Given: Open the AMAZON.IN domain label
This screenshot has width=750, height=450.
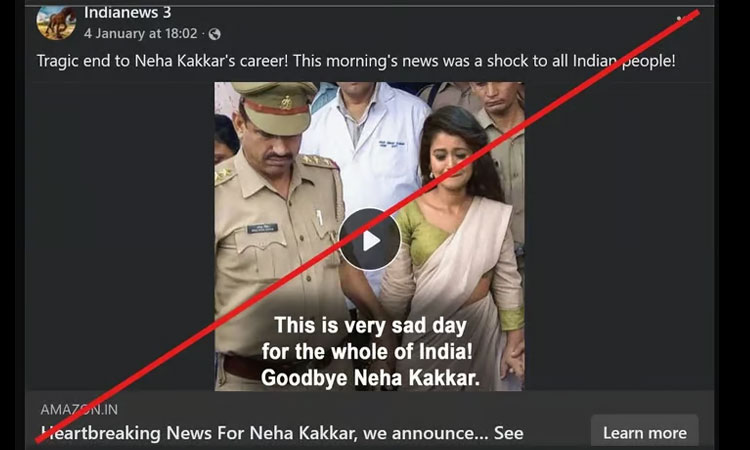Looking at the screenshot, I should (79, 410).
